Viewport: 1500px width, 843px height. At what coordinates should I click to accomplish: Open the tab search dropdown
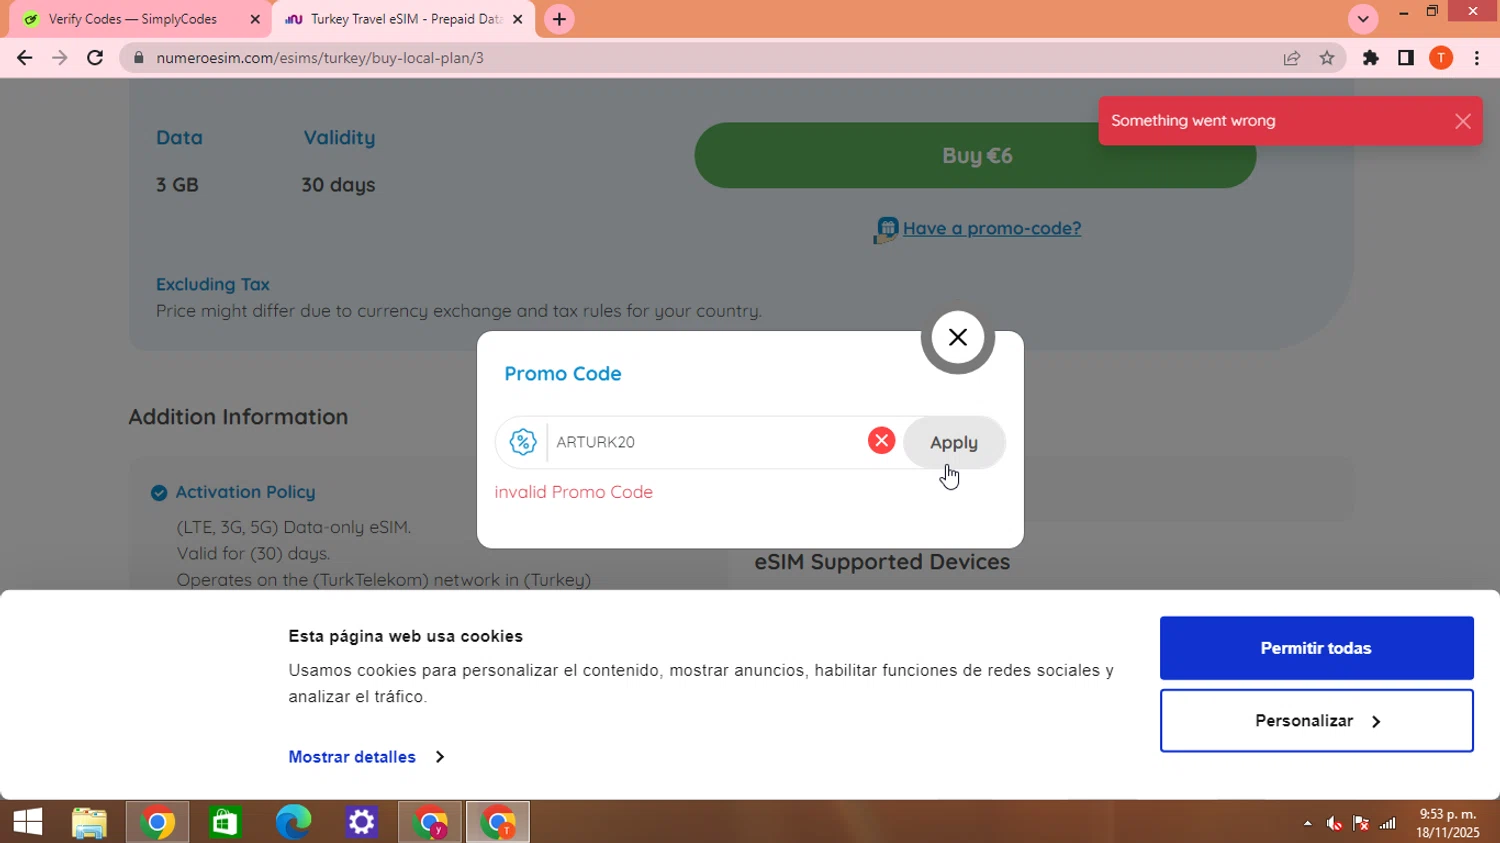click(1362, 19)
